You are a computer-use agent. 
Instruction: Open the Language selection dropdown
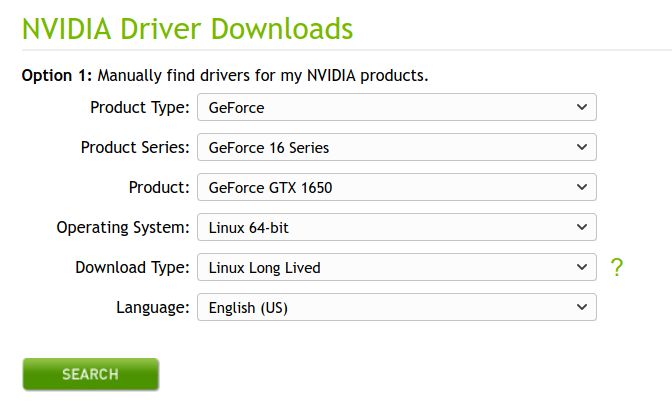tap(396, 307)
